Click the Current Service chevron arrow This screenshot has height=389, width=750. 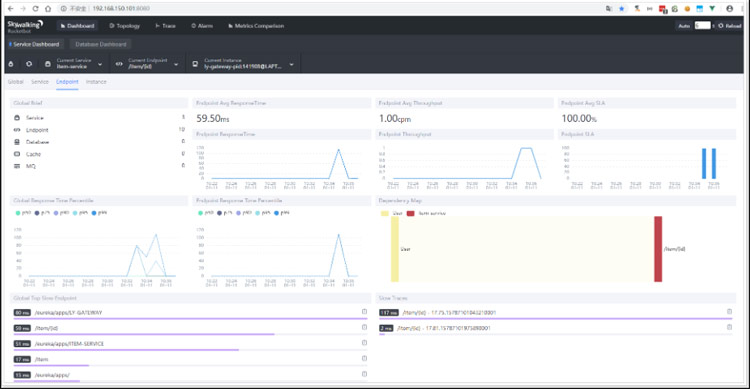point(100,64)
